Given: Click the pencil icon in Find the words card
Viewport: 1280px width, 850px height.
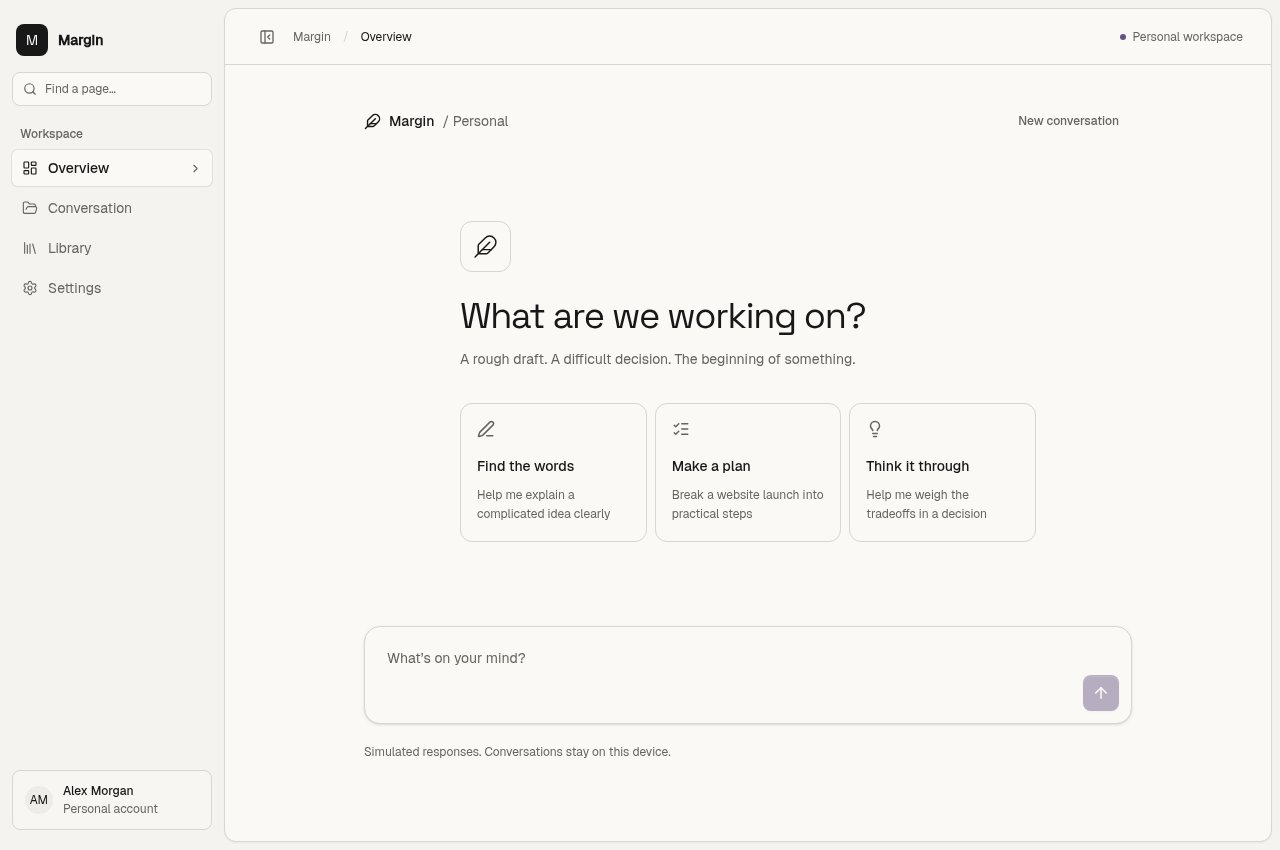Looking at the screenshot, I should pos(486,429).
